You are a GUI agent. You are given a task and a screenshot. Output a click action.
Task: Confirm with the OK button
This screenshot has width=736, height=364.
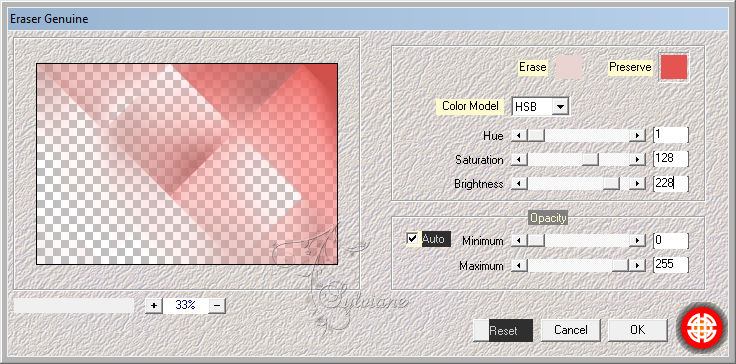638,330
